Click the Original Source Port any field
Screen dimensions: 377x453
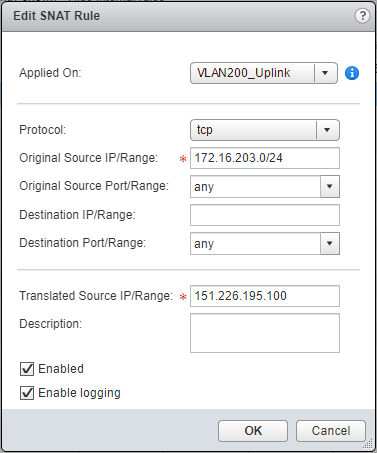(x=255, y=186)
